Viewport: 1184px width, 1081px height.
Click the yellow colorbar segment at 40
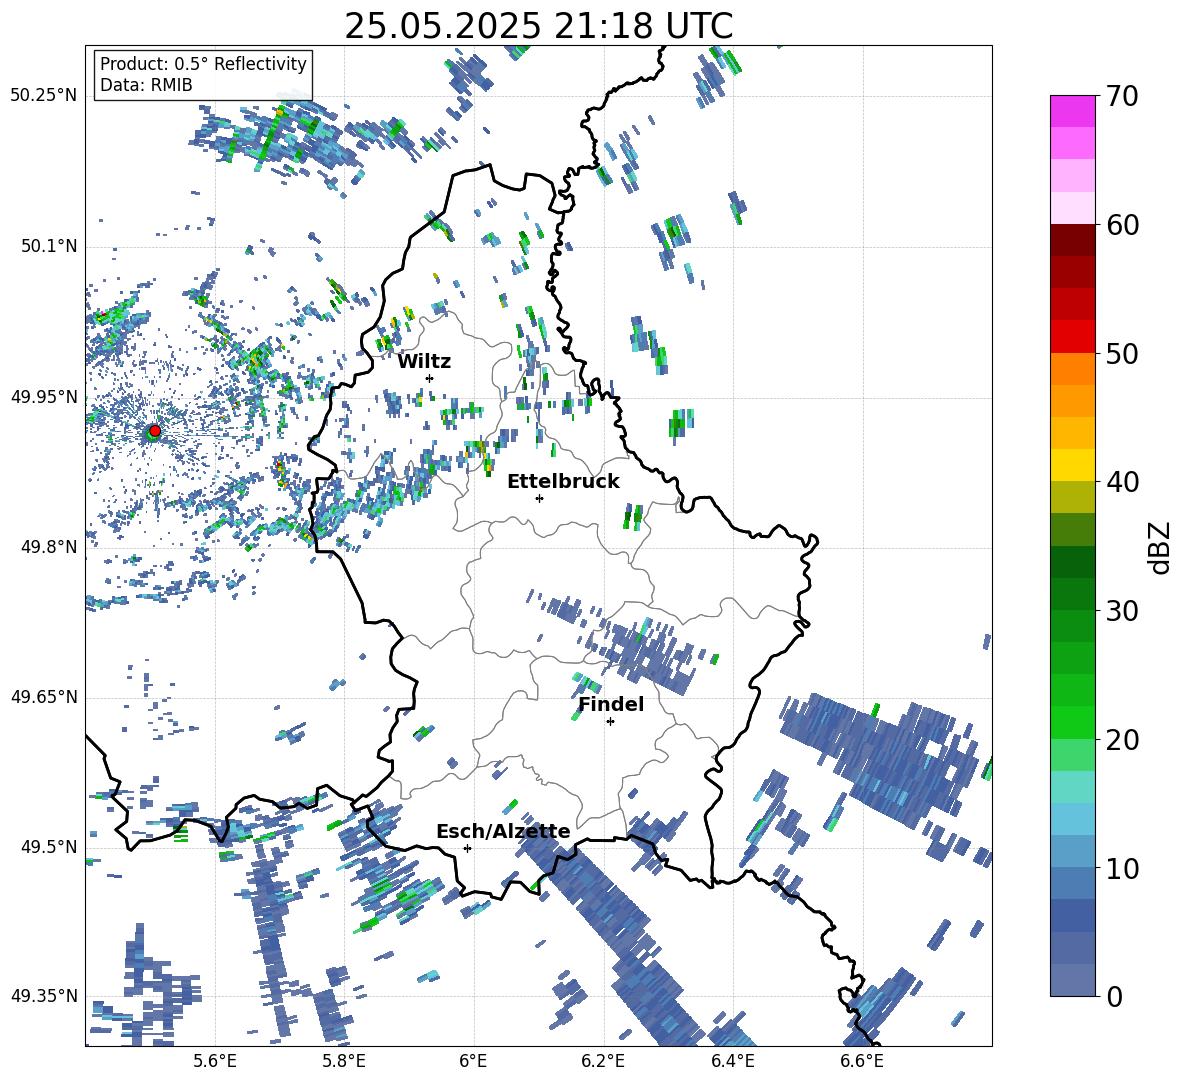coord(1072,465)
